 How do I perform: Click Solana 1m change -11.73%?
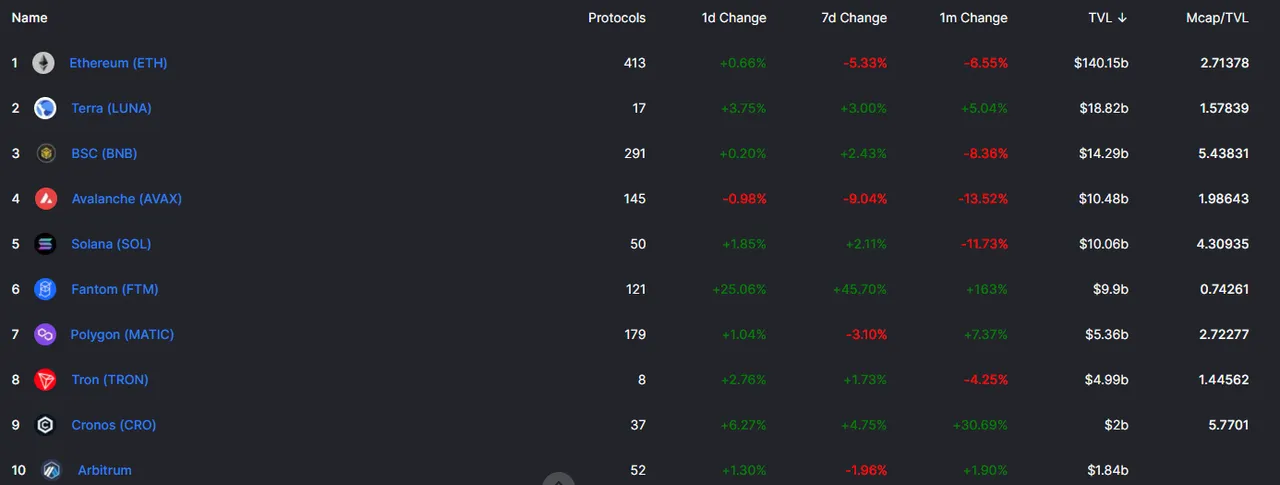point(983,244)
